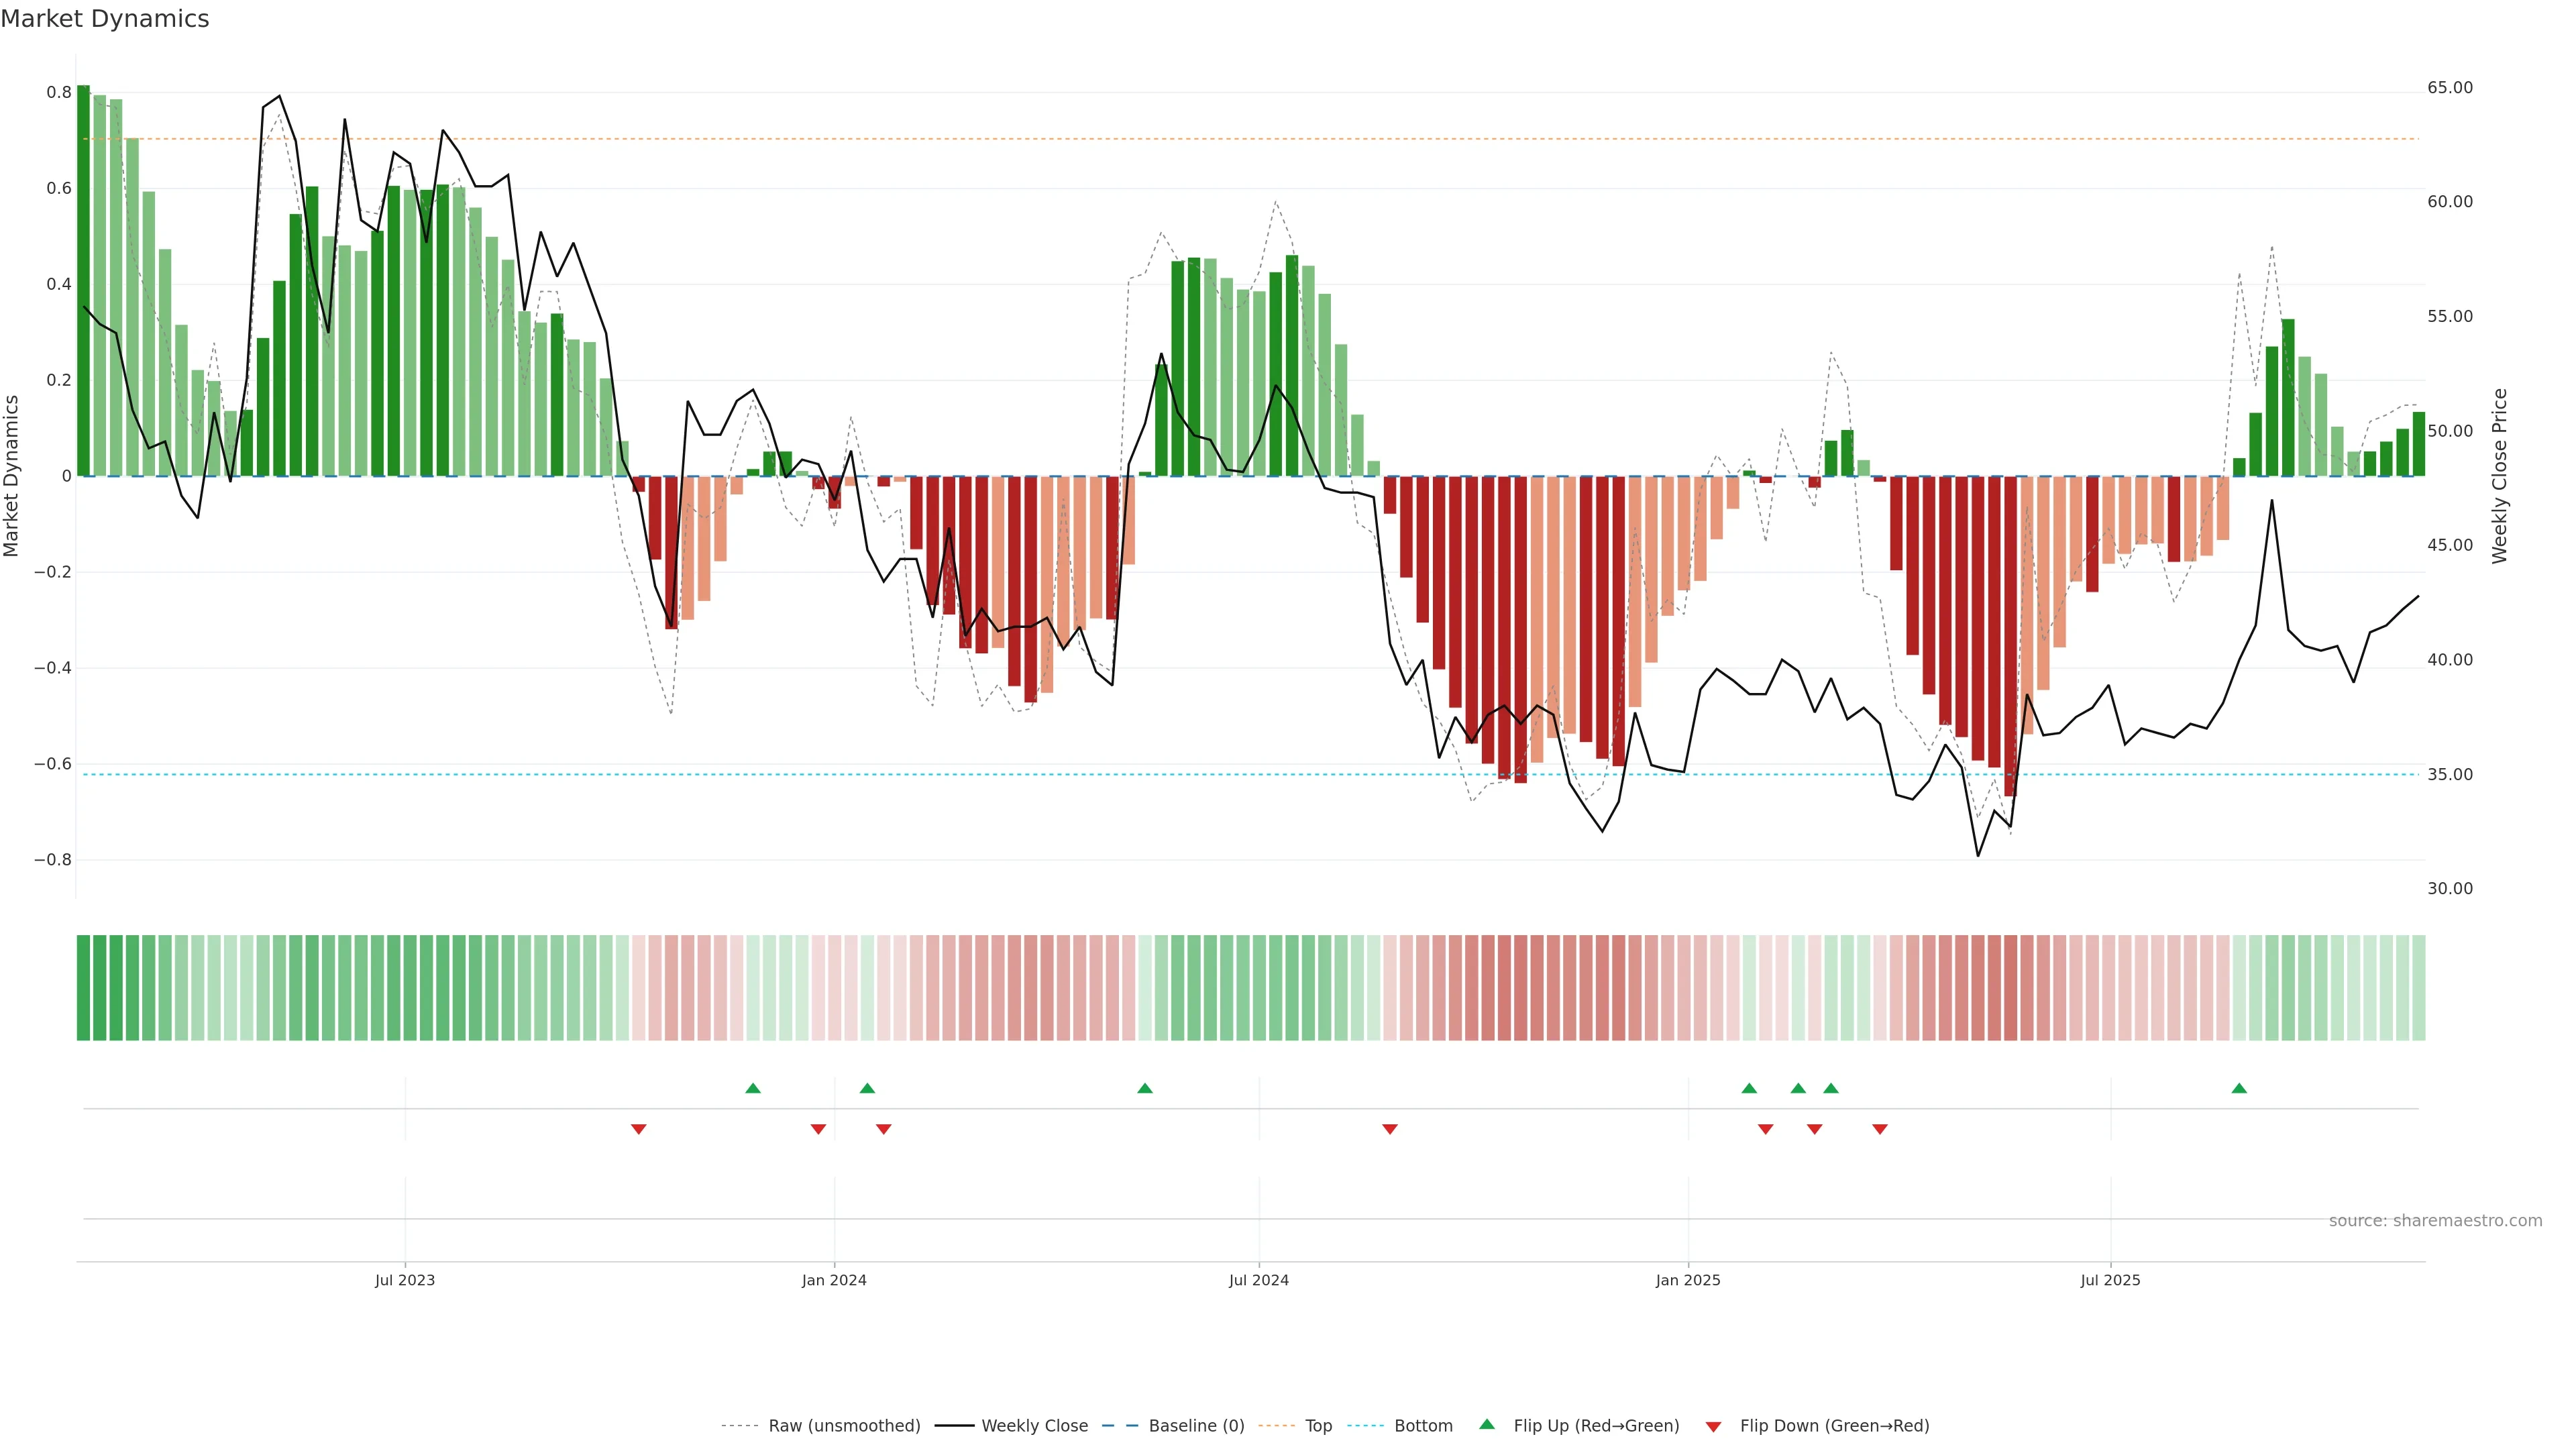2576x1449 pixels.
Task: Click the first red flip-down marker in 2023
Action: coord(638,1129)
